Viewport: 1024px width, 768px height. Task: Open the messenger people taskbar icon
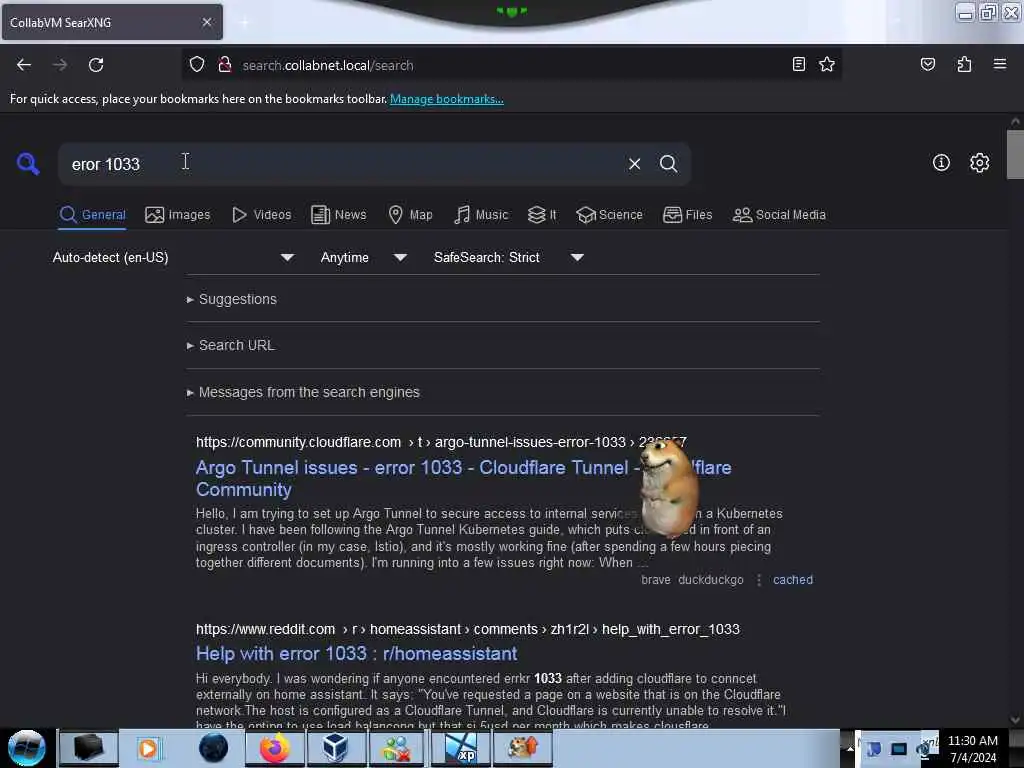(x=396, y=748)
